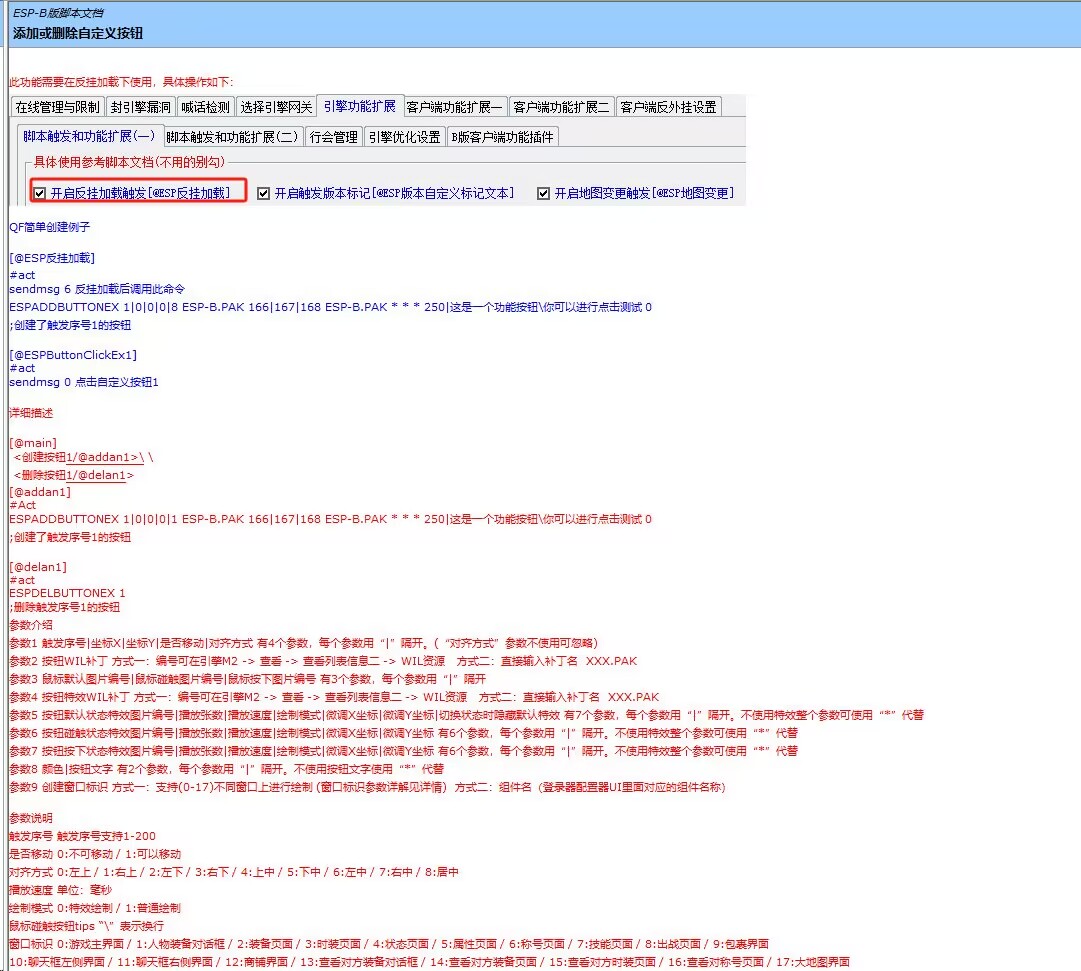Screen dimensions: 1081x971
Task: Select 脚本触发和功能扩展(一) sub-tab
Action: pyautogui.click(x=89, y=136)
